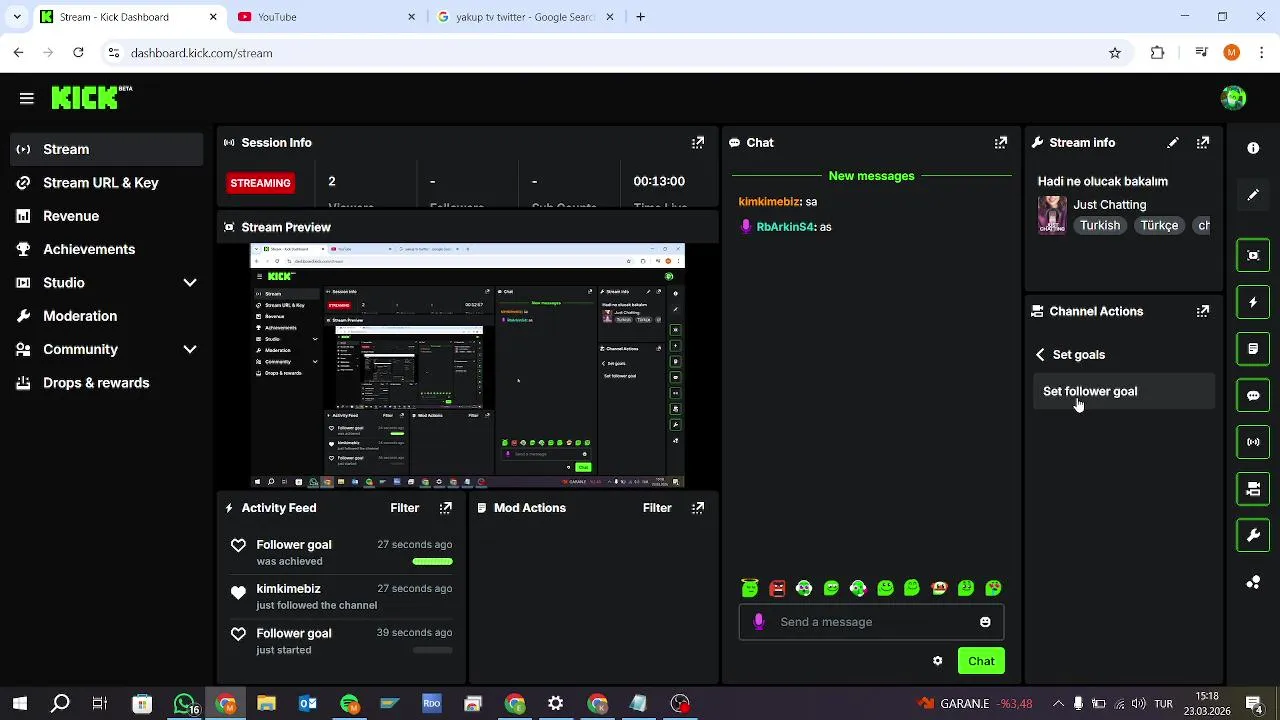Switch to the YouTube browser tab
1280x720 pixels.
[327, 17]
